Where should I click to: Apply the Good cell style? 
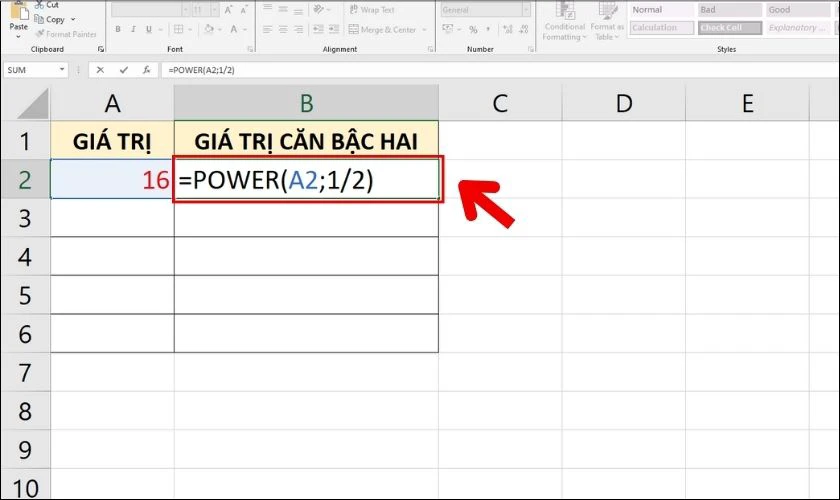tap(798, 10)
